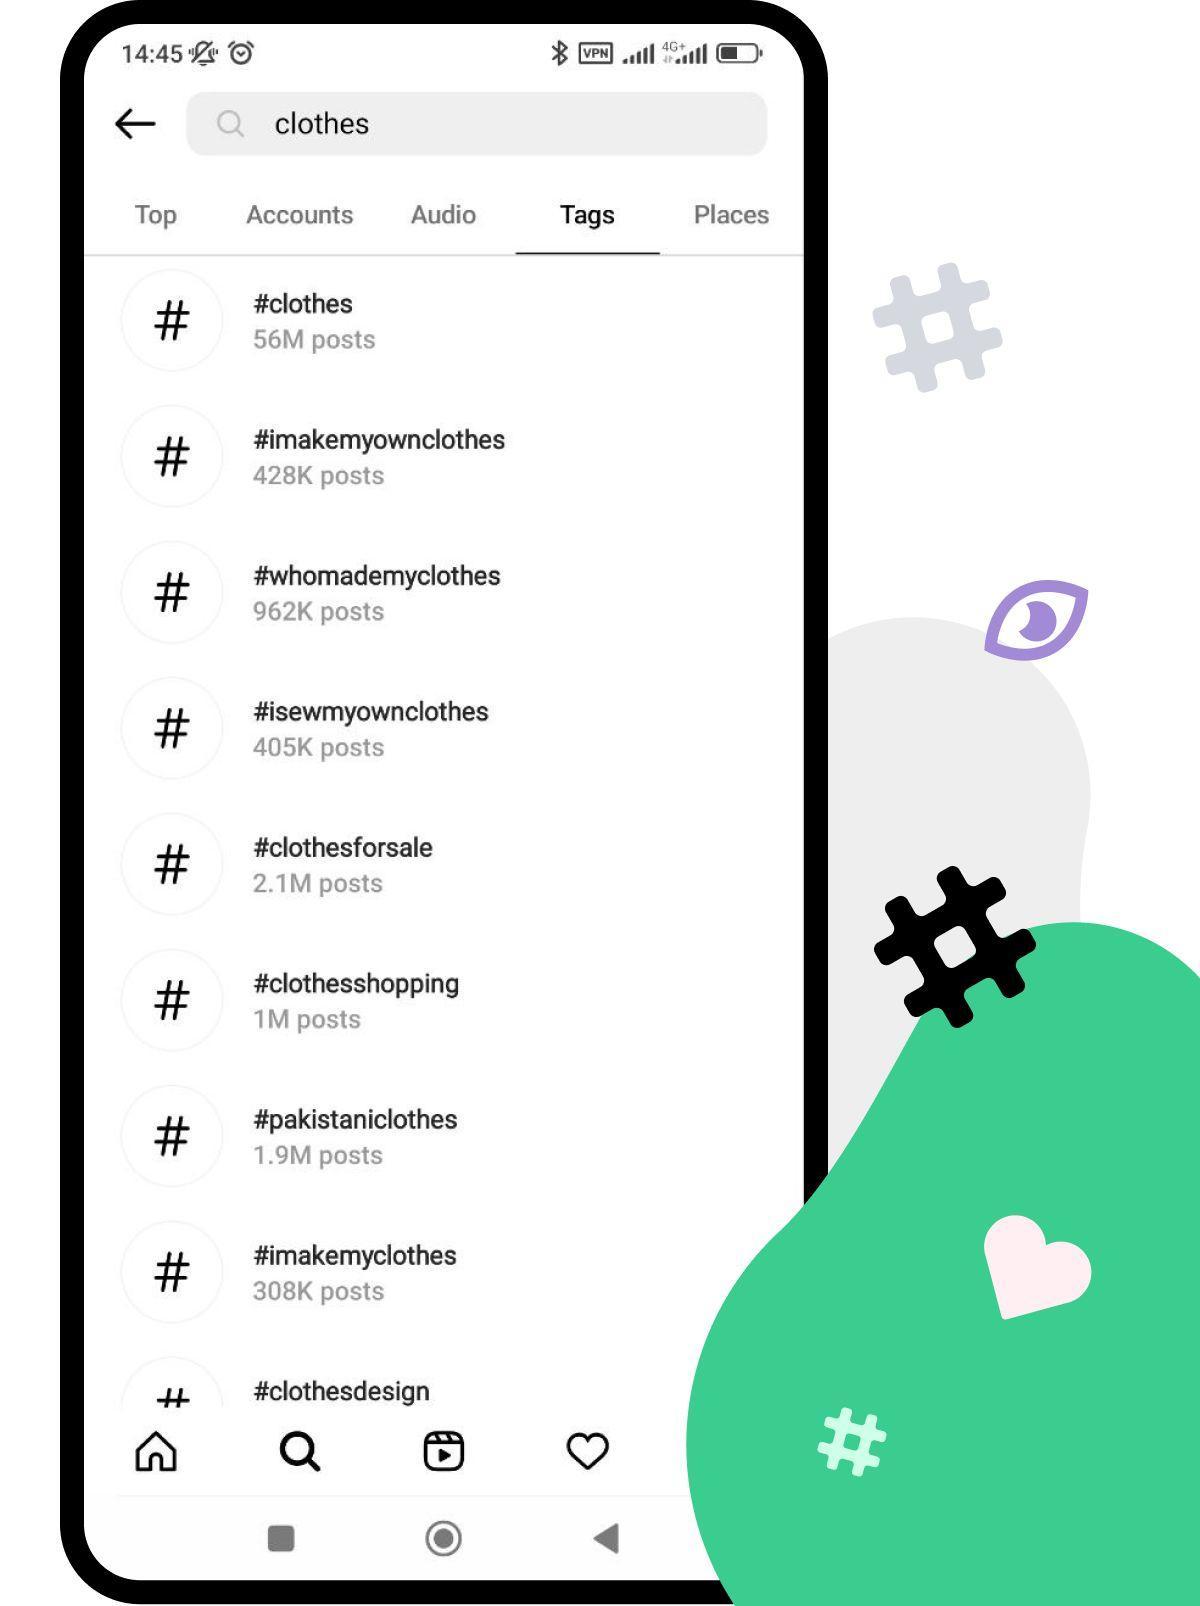Open the Reels section
This screenshot has width=1200, height=1606.
tap(443, 1452)
